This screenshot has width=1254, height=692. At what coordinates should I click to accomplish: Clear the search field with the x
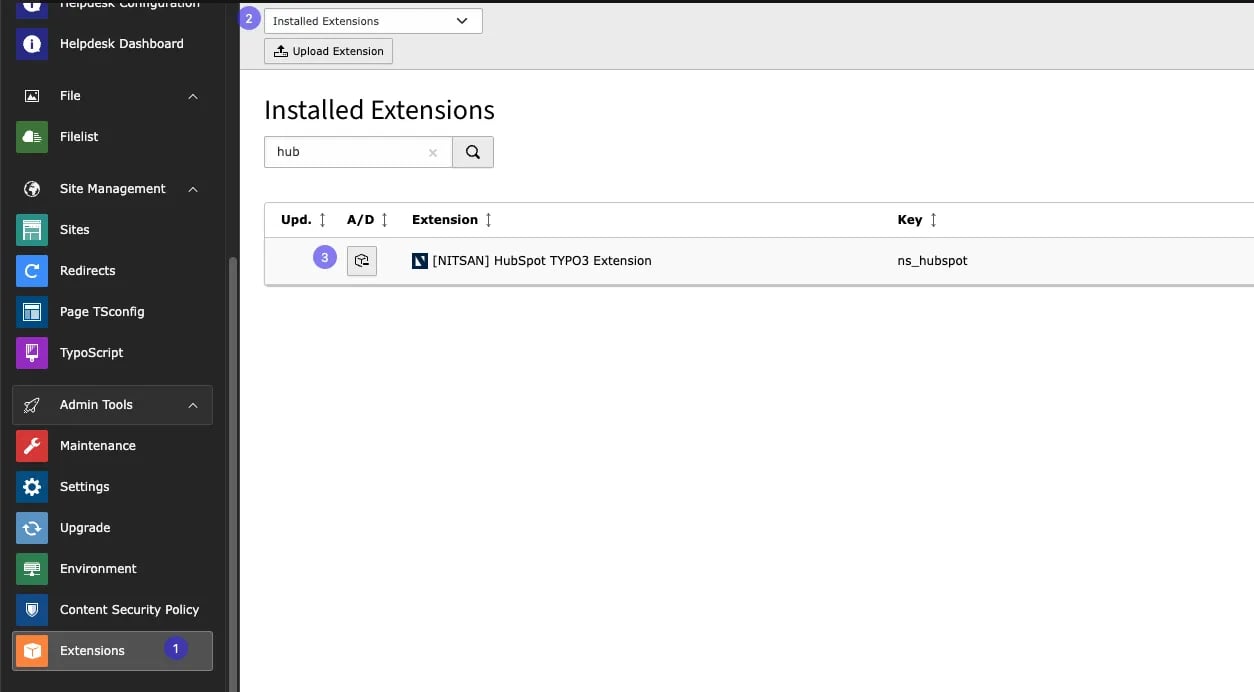[x=433, y=153]
